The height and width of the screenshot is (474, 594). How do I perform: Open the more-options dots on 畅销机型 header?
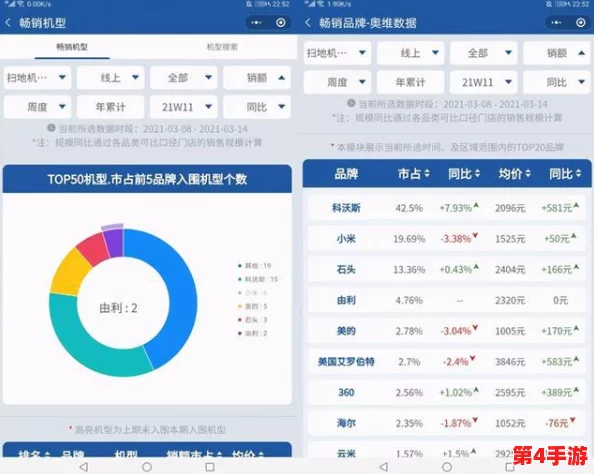pyautogui.click(x=256, y=23)
